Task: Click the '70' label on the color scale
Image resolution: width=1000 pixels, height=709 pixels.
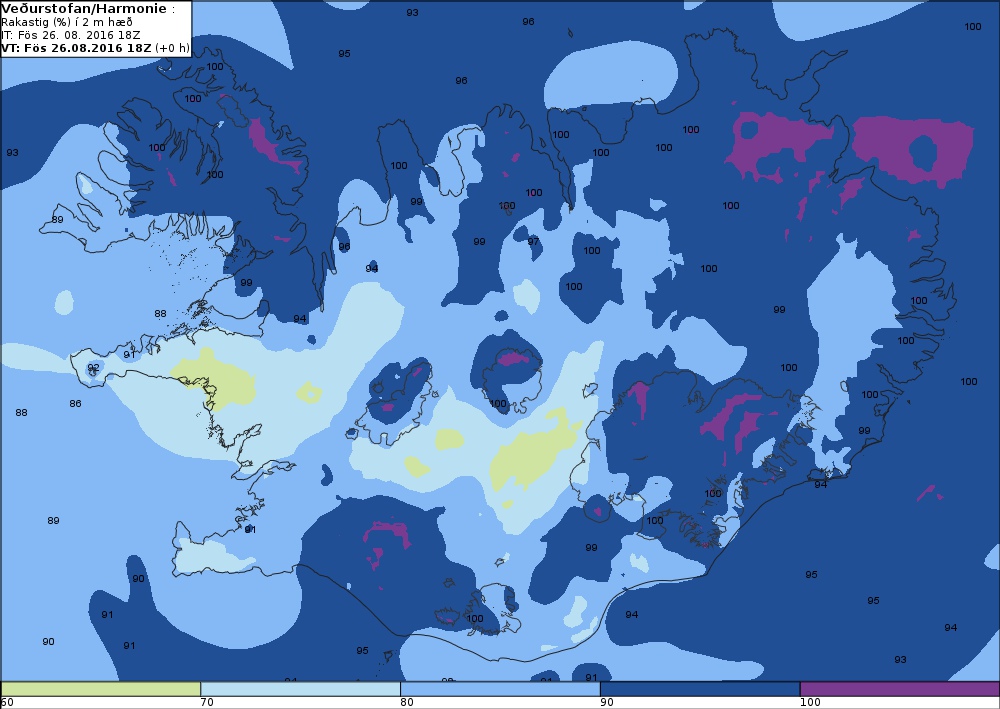Action: pos(207,703)
